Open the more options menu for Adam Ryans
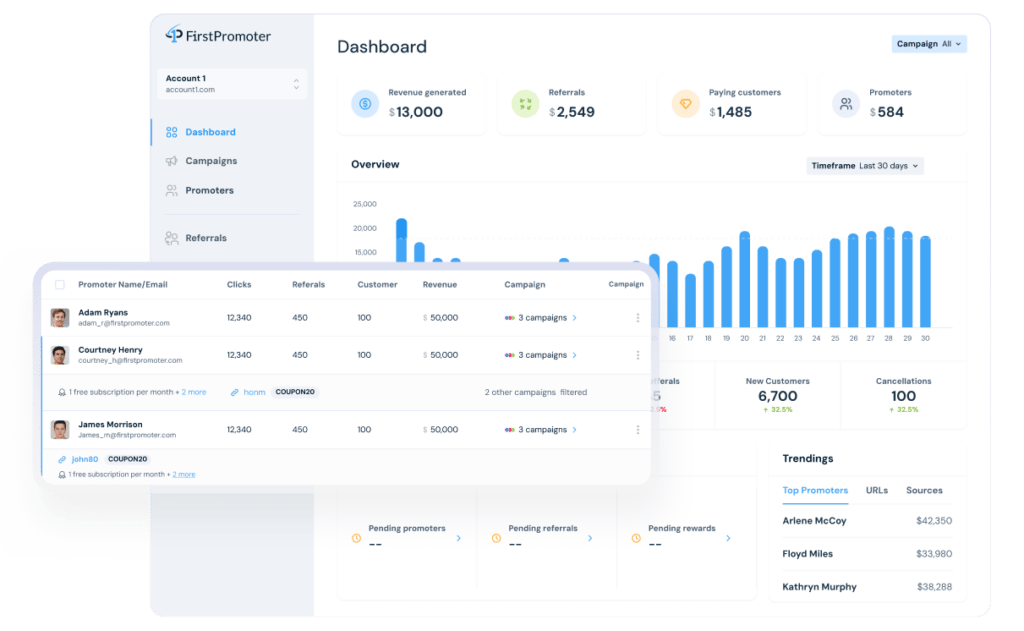1024x631 pixels. click(x=638, y=318)
